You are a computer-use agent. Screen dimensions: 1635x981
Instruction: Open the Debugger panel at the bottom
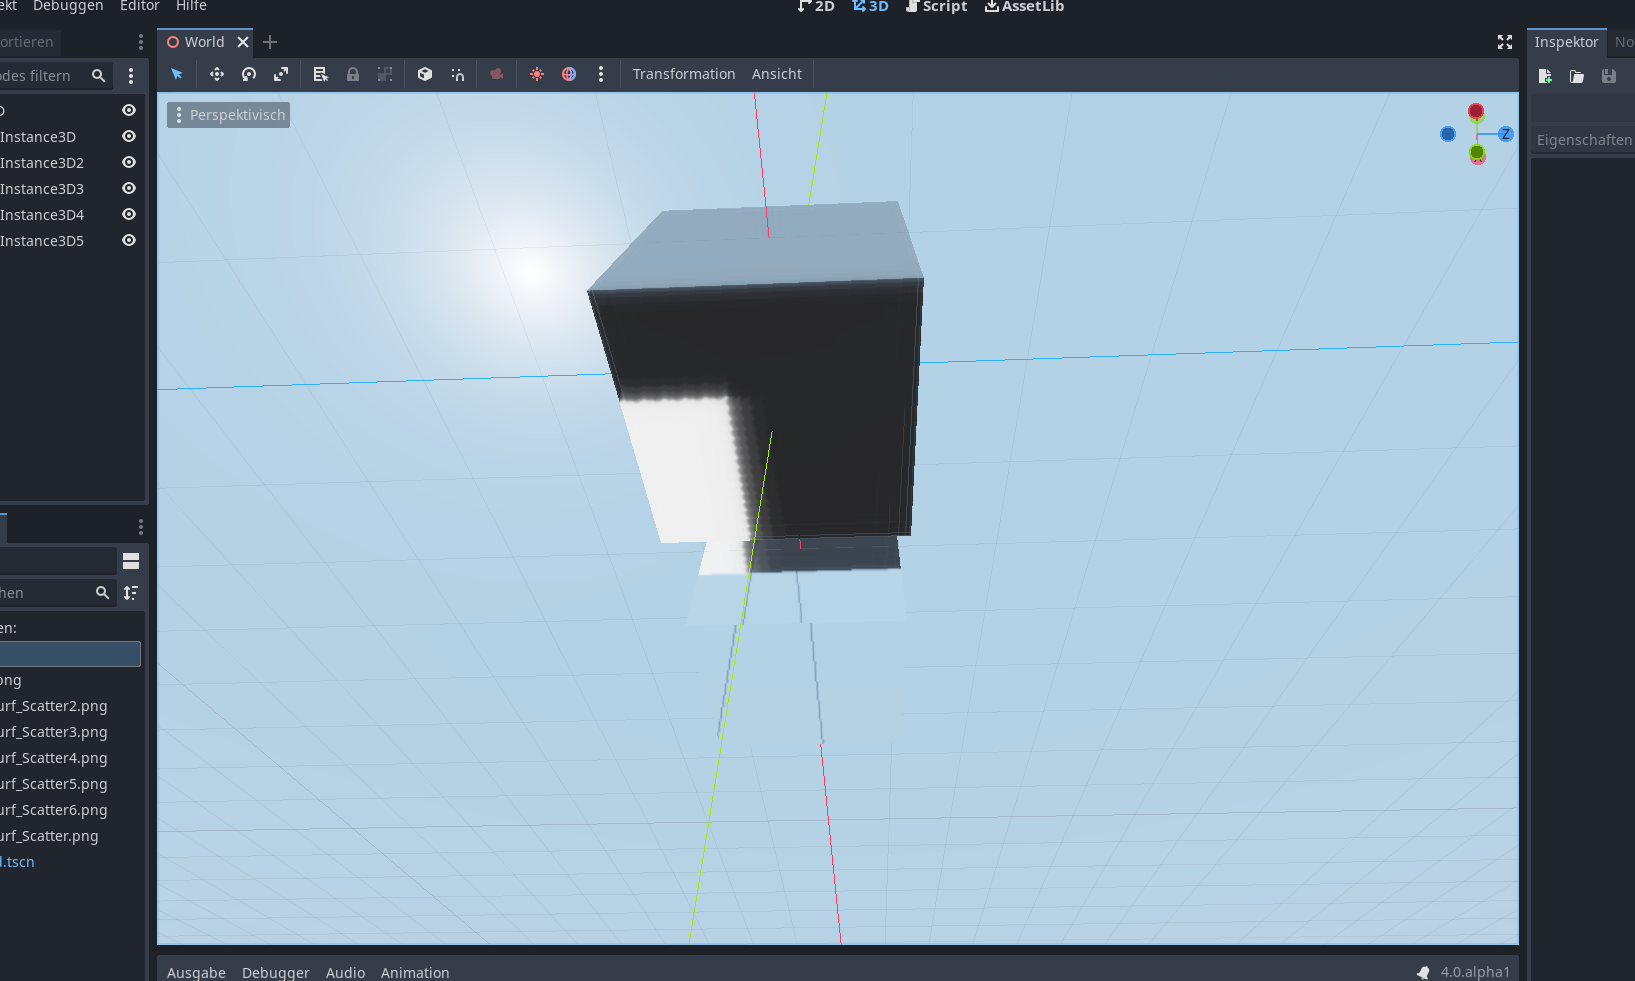(275, 971)
